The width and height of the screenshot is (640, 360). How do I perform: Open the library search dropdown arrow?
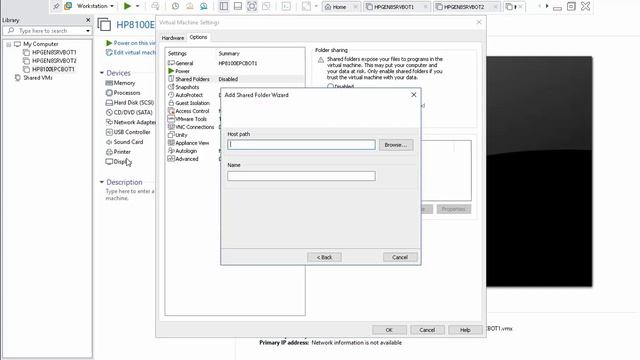tap(88, 31)
